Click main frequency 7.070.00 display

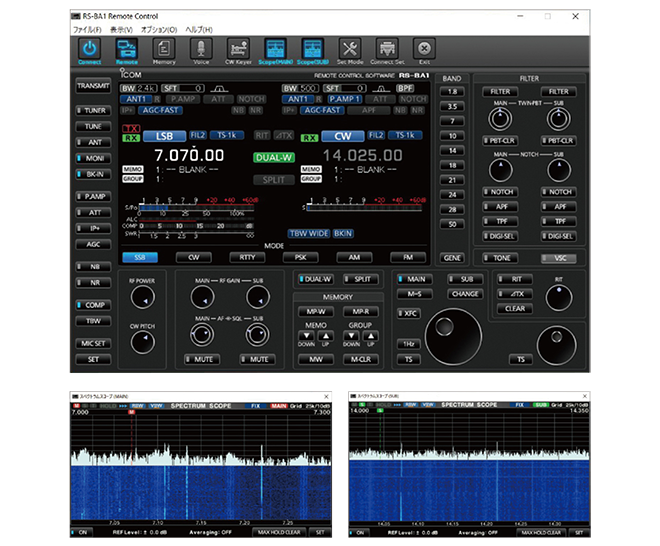[189, 155]
